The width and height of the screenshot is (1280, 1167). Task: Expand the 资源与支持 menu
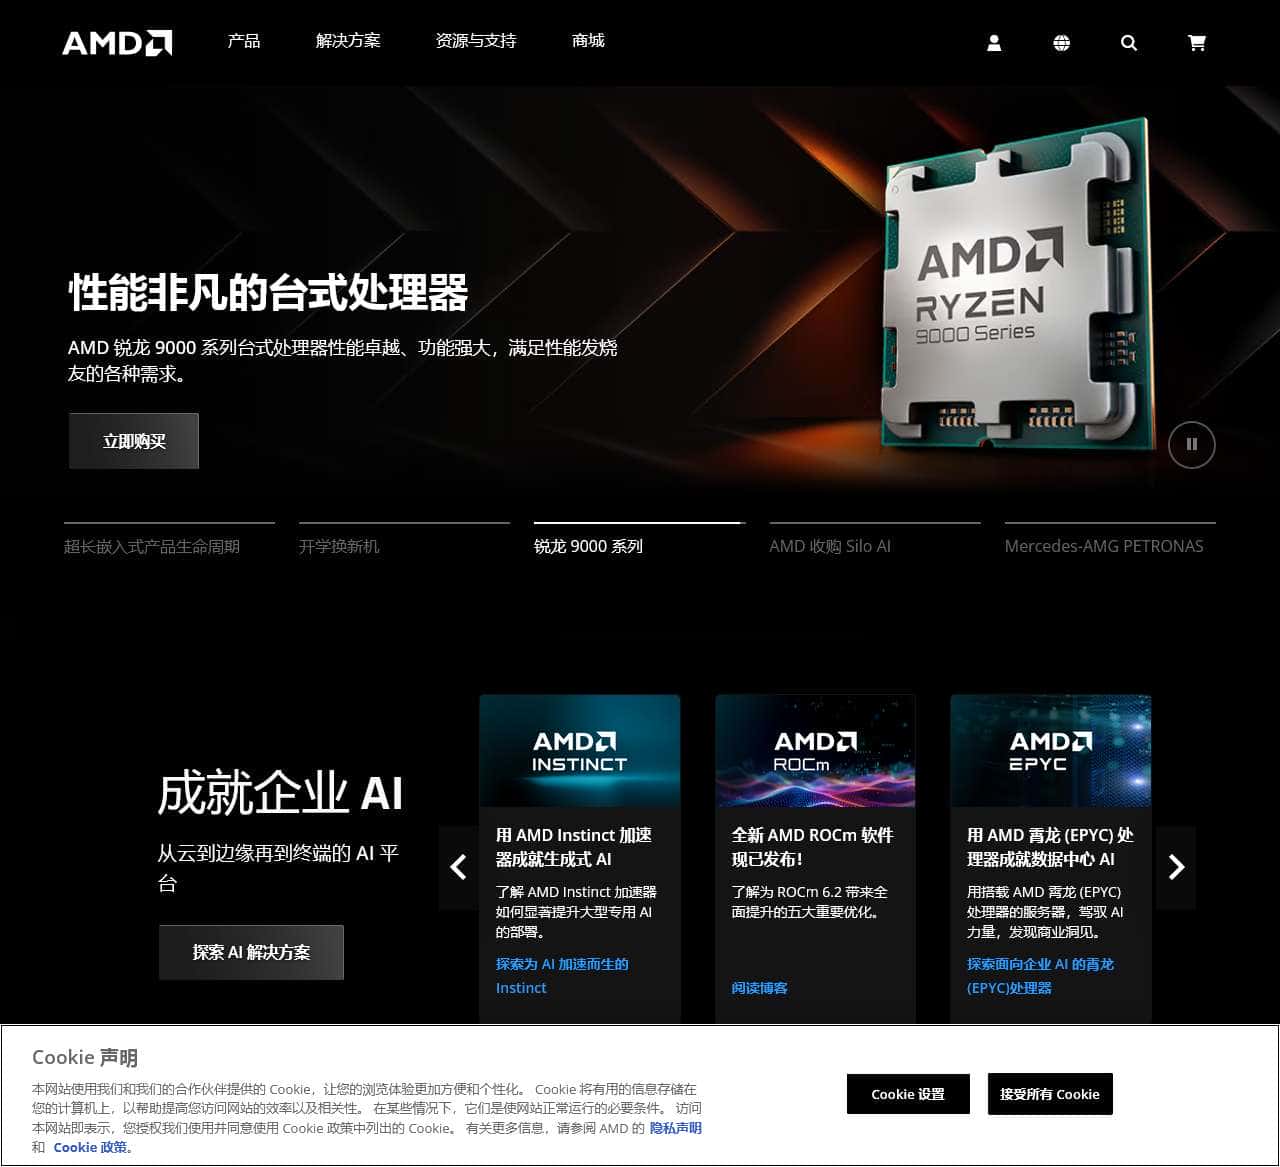pyautogui.click(x=476, y=41)
